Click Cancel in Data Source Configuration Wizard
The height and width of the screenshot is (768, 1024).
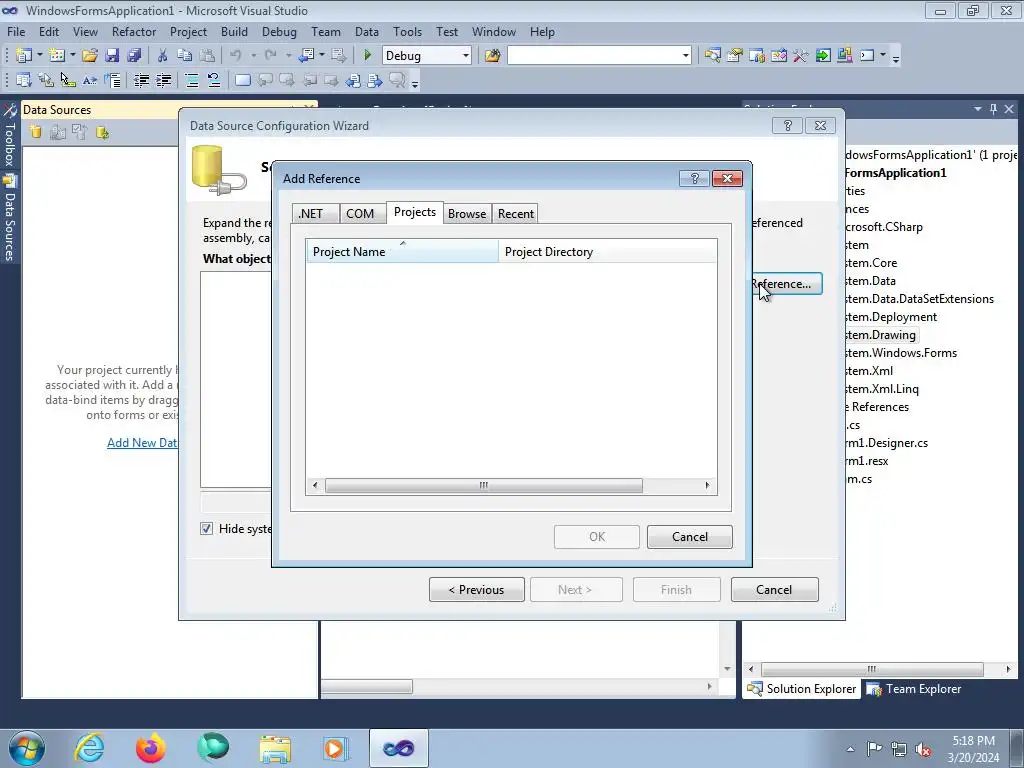[774, 589]
